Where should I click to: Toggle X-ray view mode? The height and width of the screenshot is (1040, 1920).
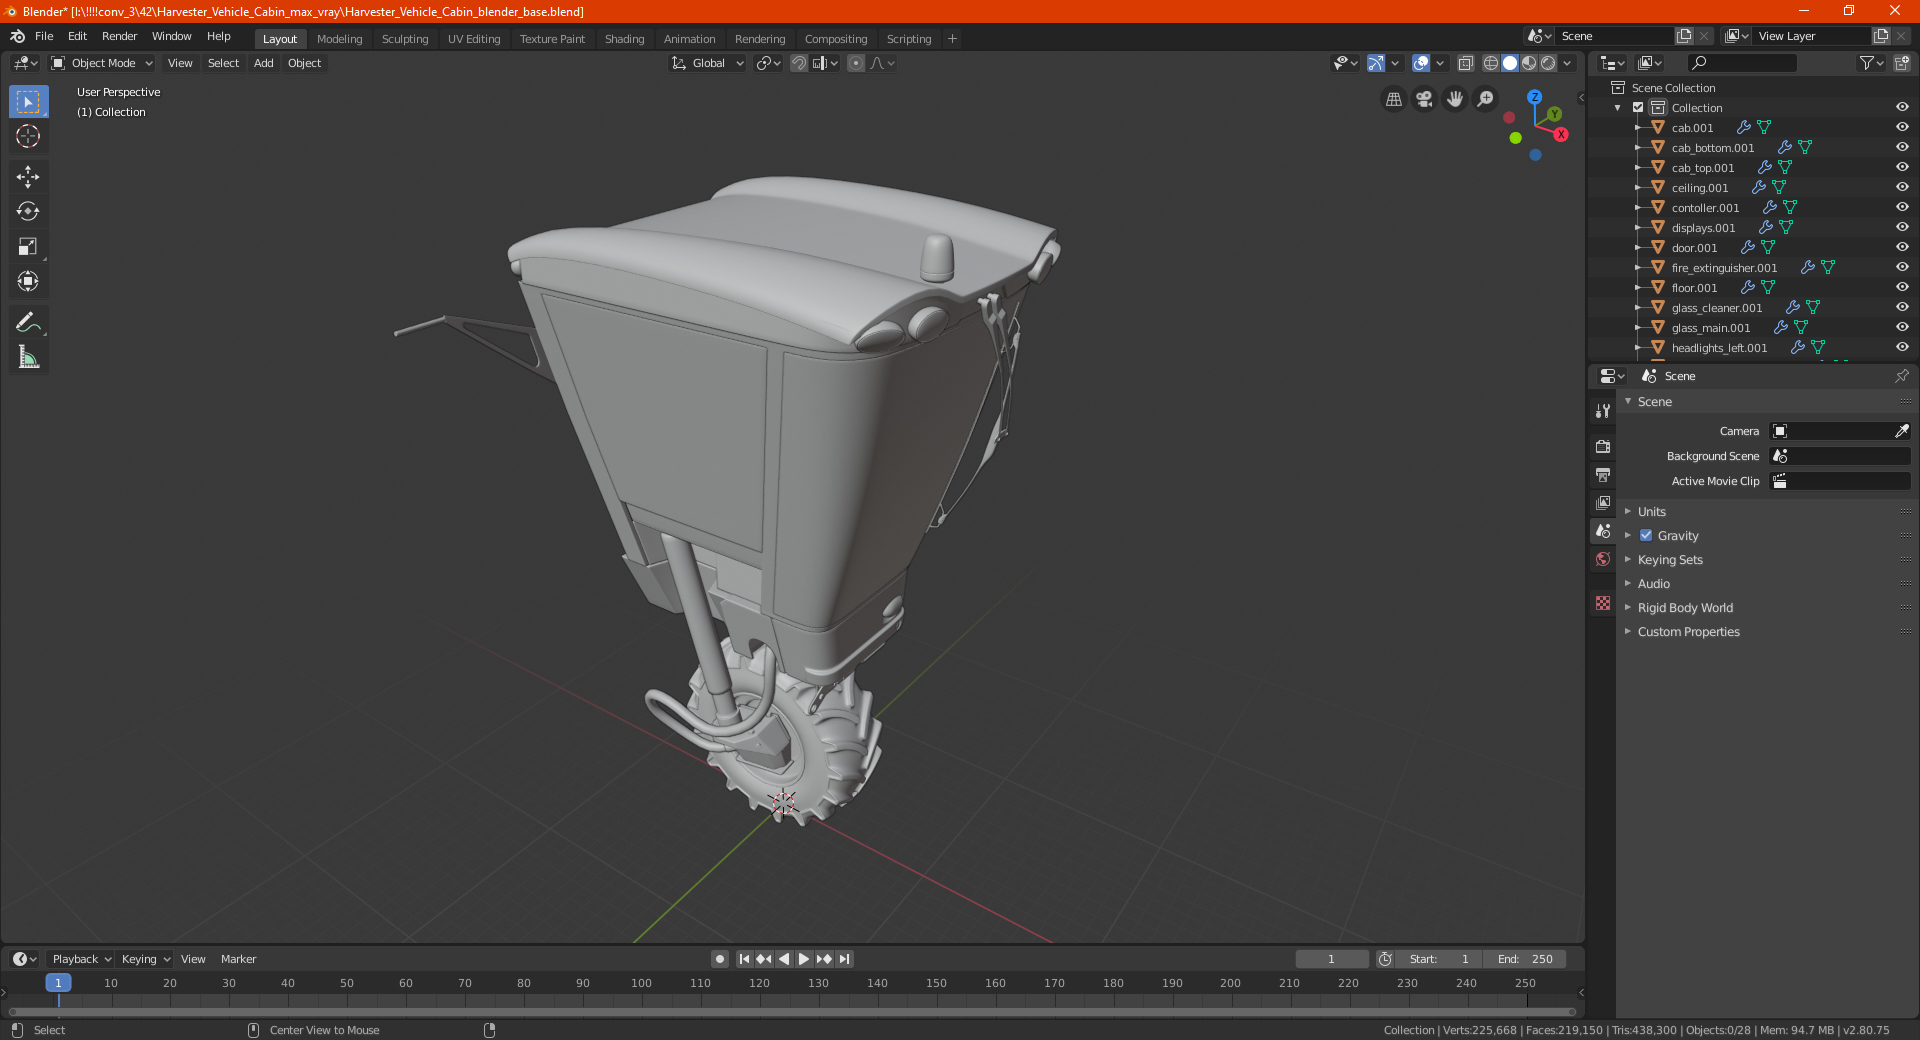coord(1465,63)
